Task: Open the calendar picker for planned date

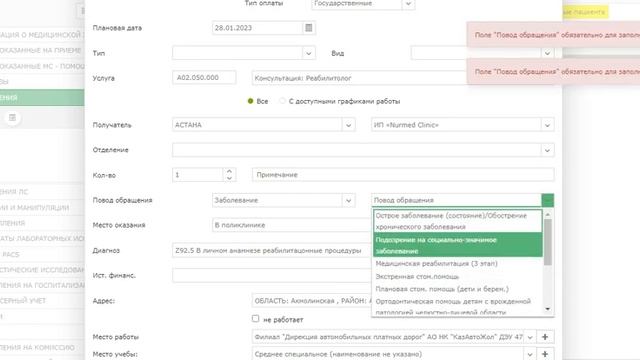Action: coord(309,28)
